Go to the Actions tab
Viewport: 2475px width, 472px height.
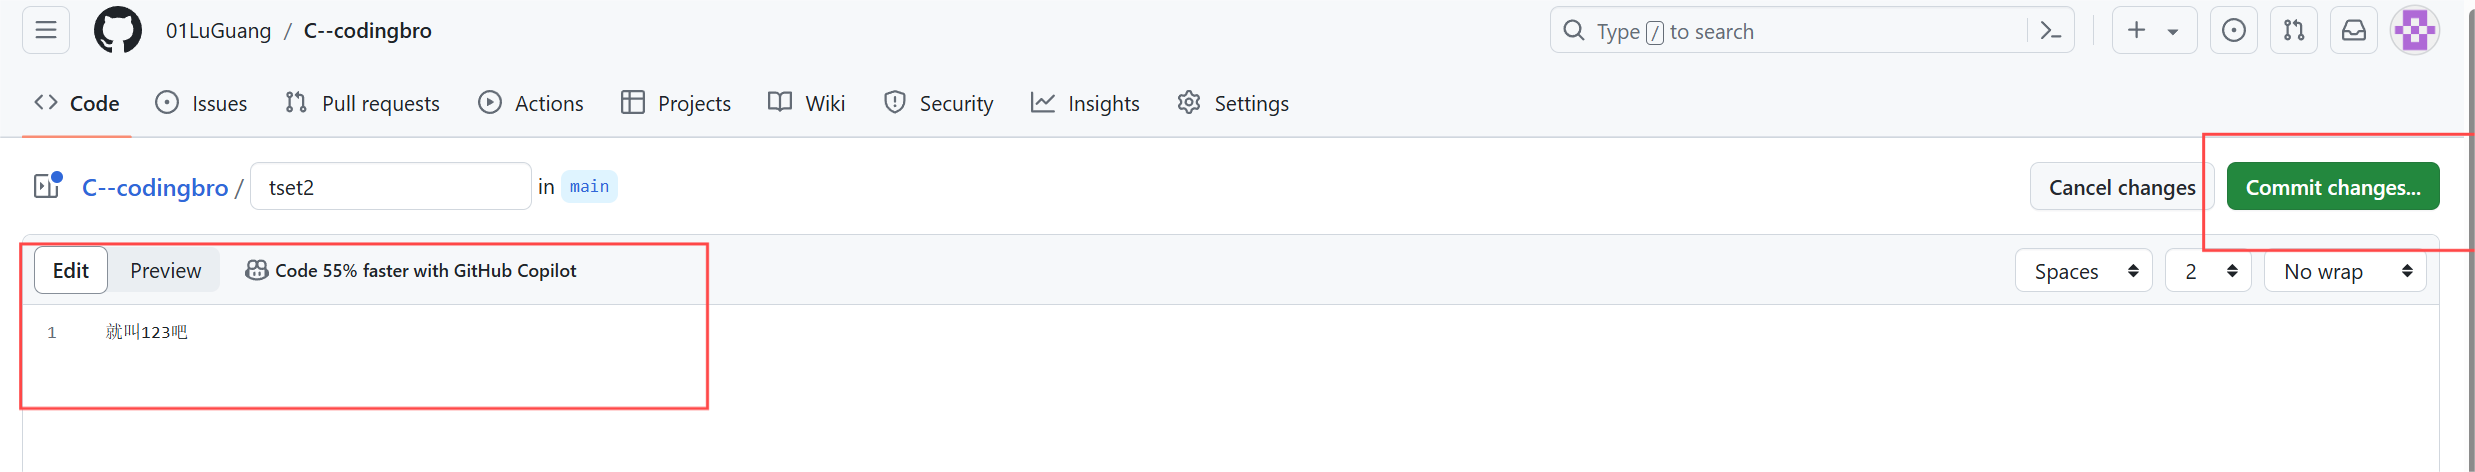(x=531, y=103)
